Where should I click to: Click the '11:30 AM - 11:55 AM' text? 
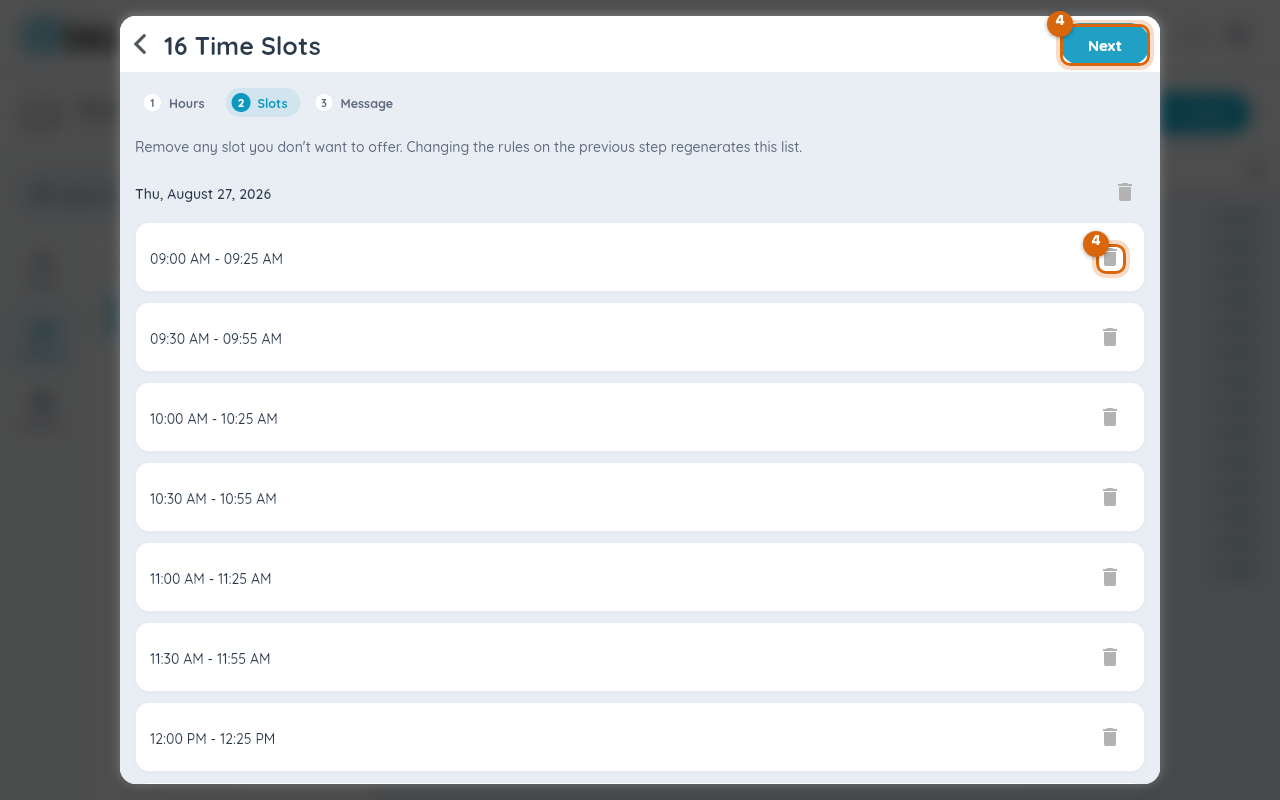tap(210, 659)
